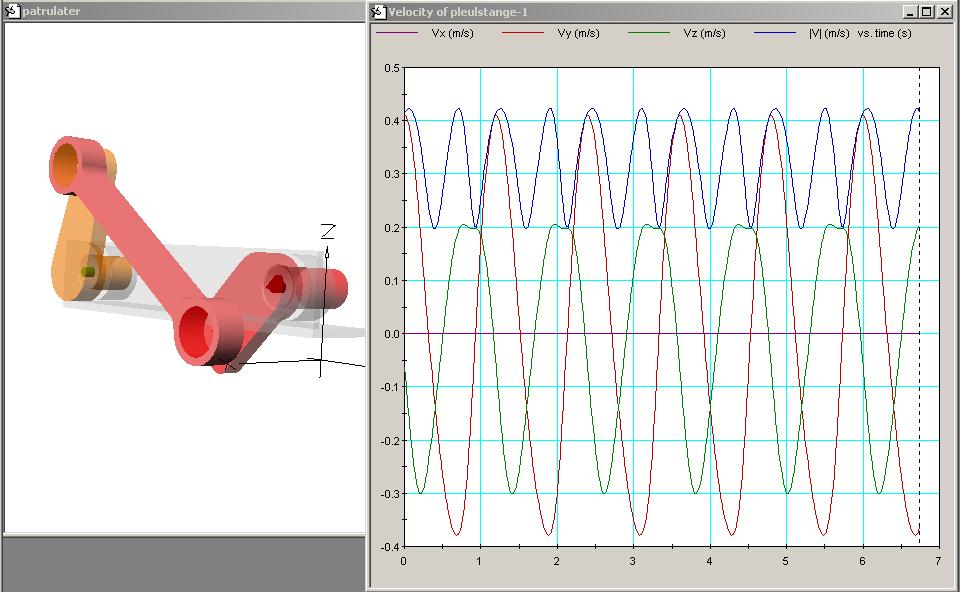Click the Y-axis value 0.5
The height and width of the screenshot is (592, 960).
click(392, 68)
